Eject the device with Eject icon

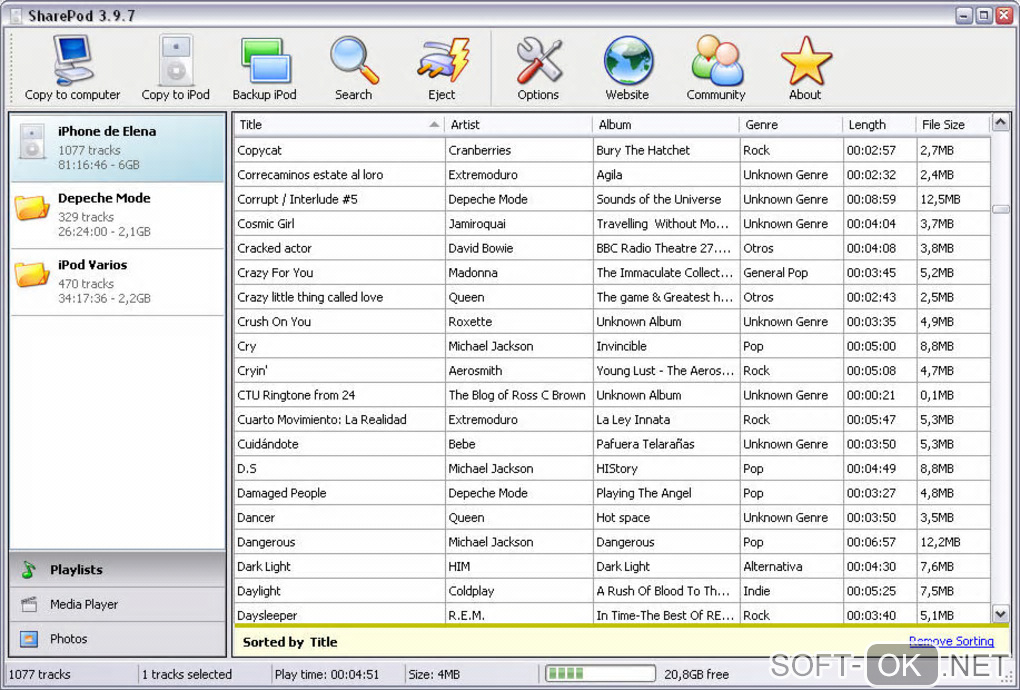(442, 60)
